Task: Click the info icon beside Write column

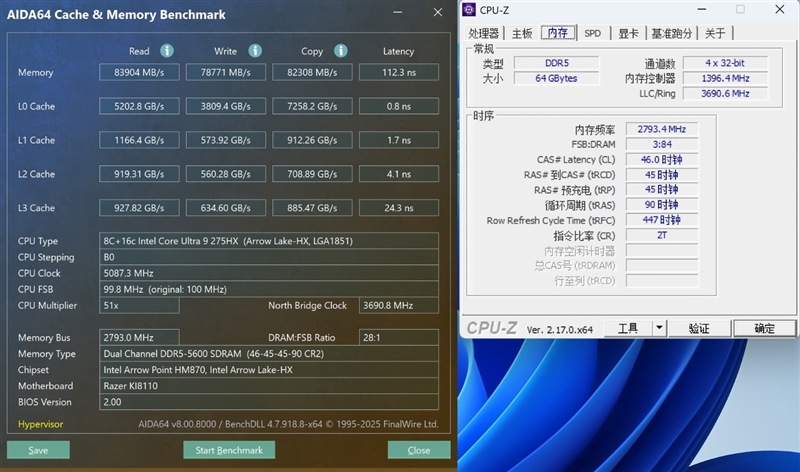Action: click(x=255, y=51)
